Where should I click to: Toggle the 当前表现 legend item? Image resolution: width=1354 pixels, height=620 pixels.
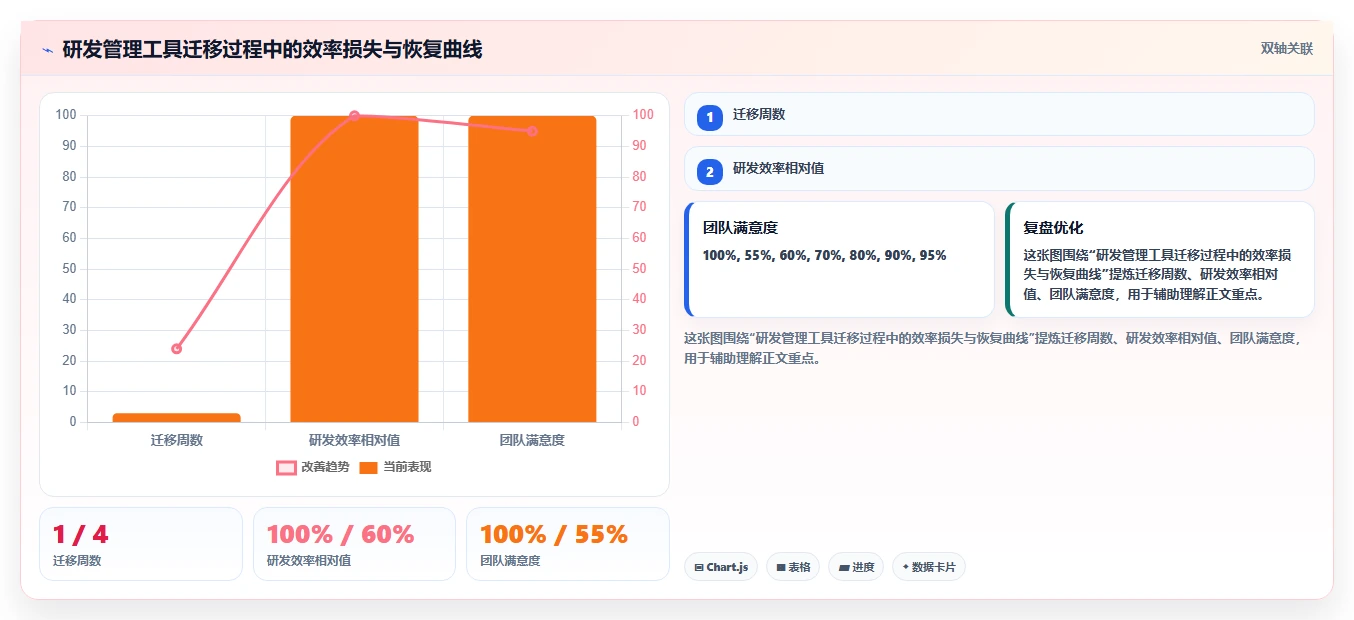pyautogui.click(x=395, y=467)
